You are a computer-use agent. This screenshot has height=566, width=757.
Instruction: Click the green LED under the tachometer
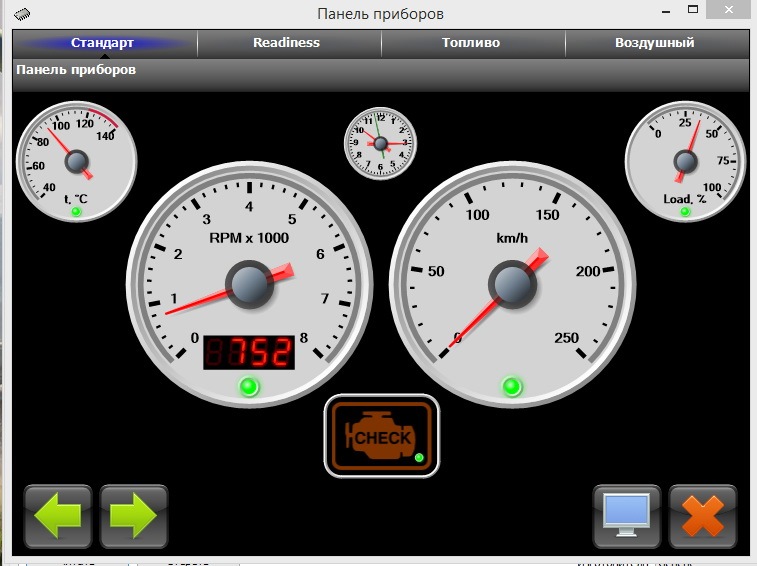pos(249,387)
